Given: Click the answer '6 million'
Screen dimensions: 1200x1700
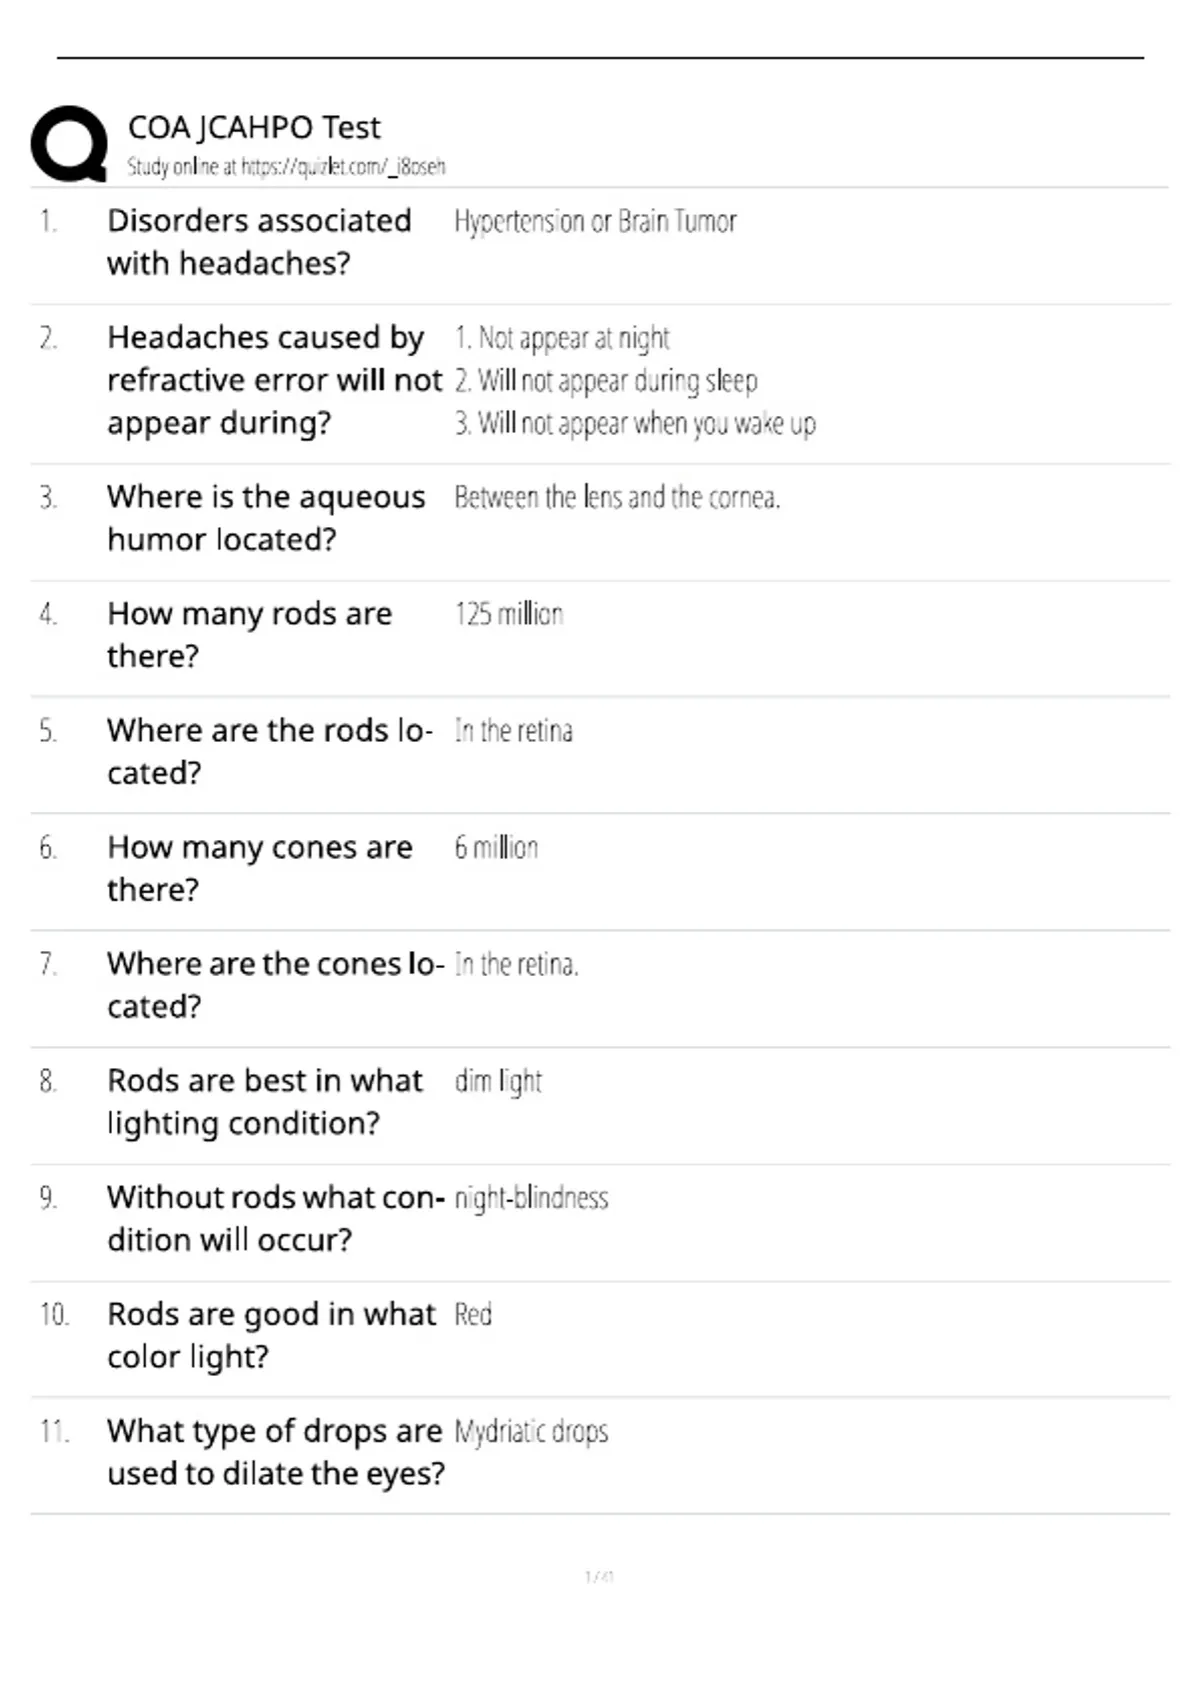Looking at the screenshot, I should tap(496, 848).
